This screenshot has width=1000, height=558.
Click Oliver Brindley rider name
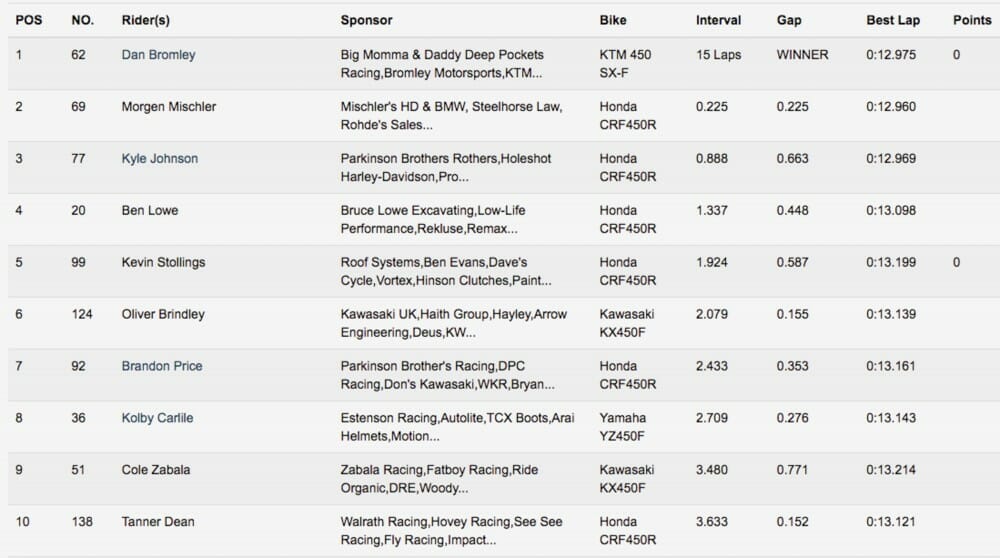(162, 314)
